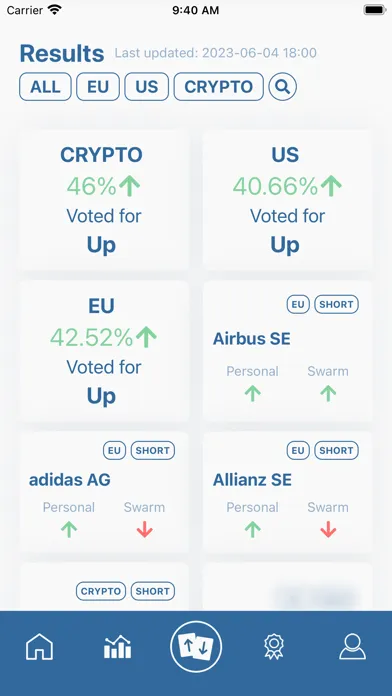Filter results by EU
Screen dimensions: 392x696
click(98, 87)
